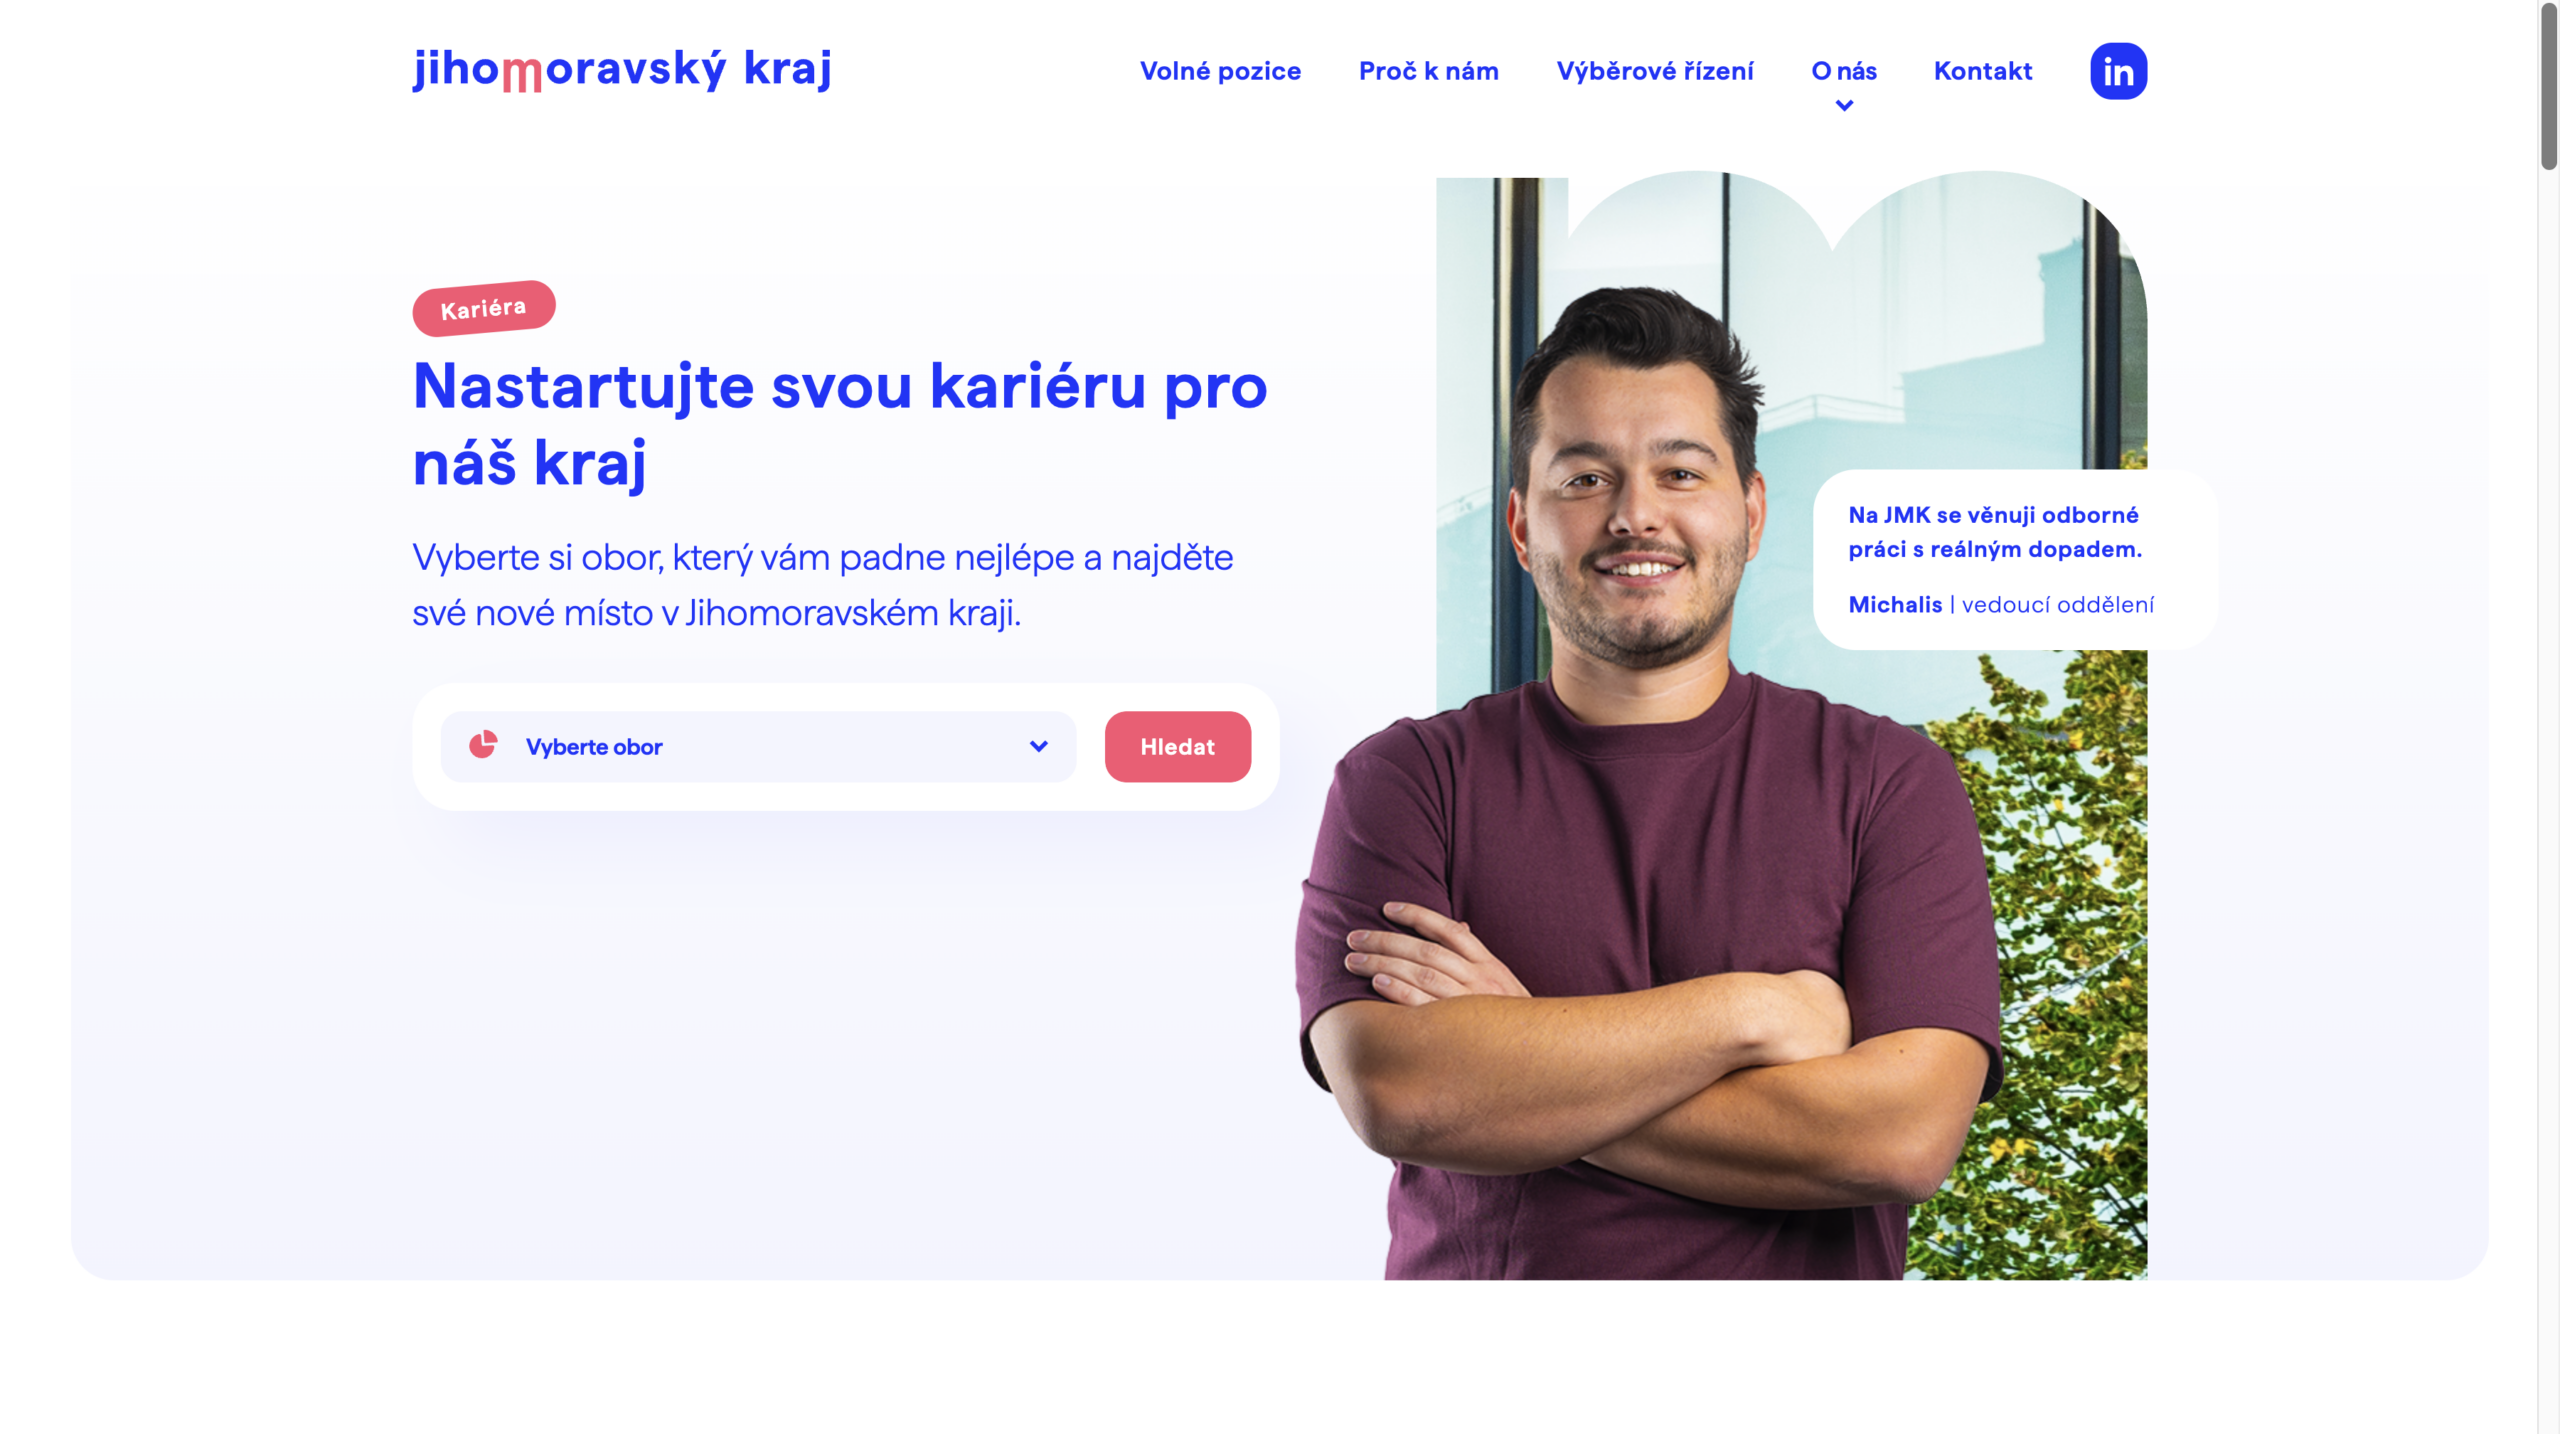Click the page vertical scrollbar thumb
The image size is (2560, 1434).
(x=2549, y=85)
